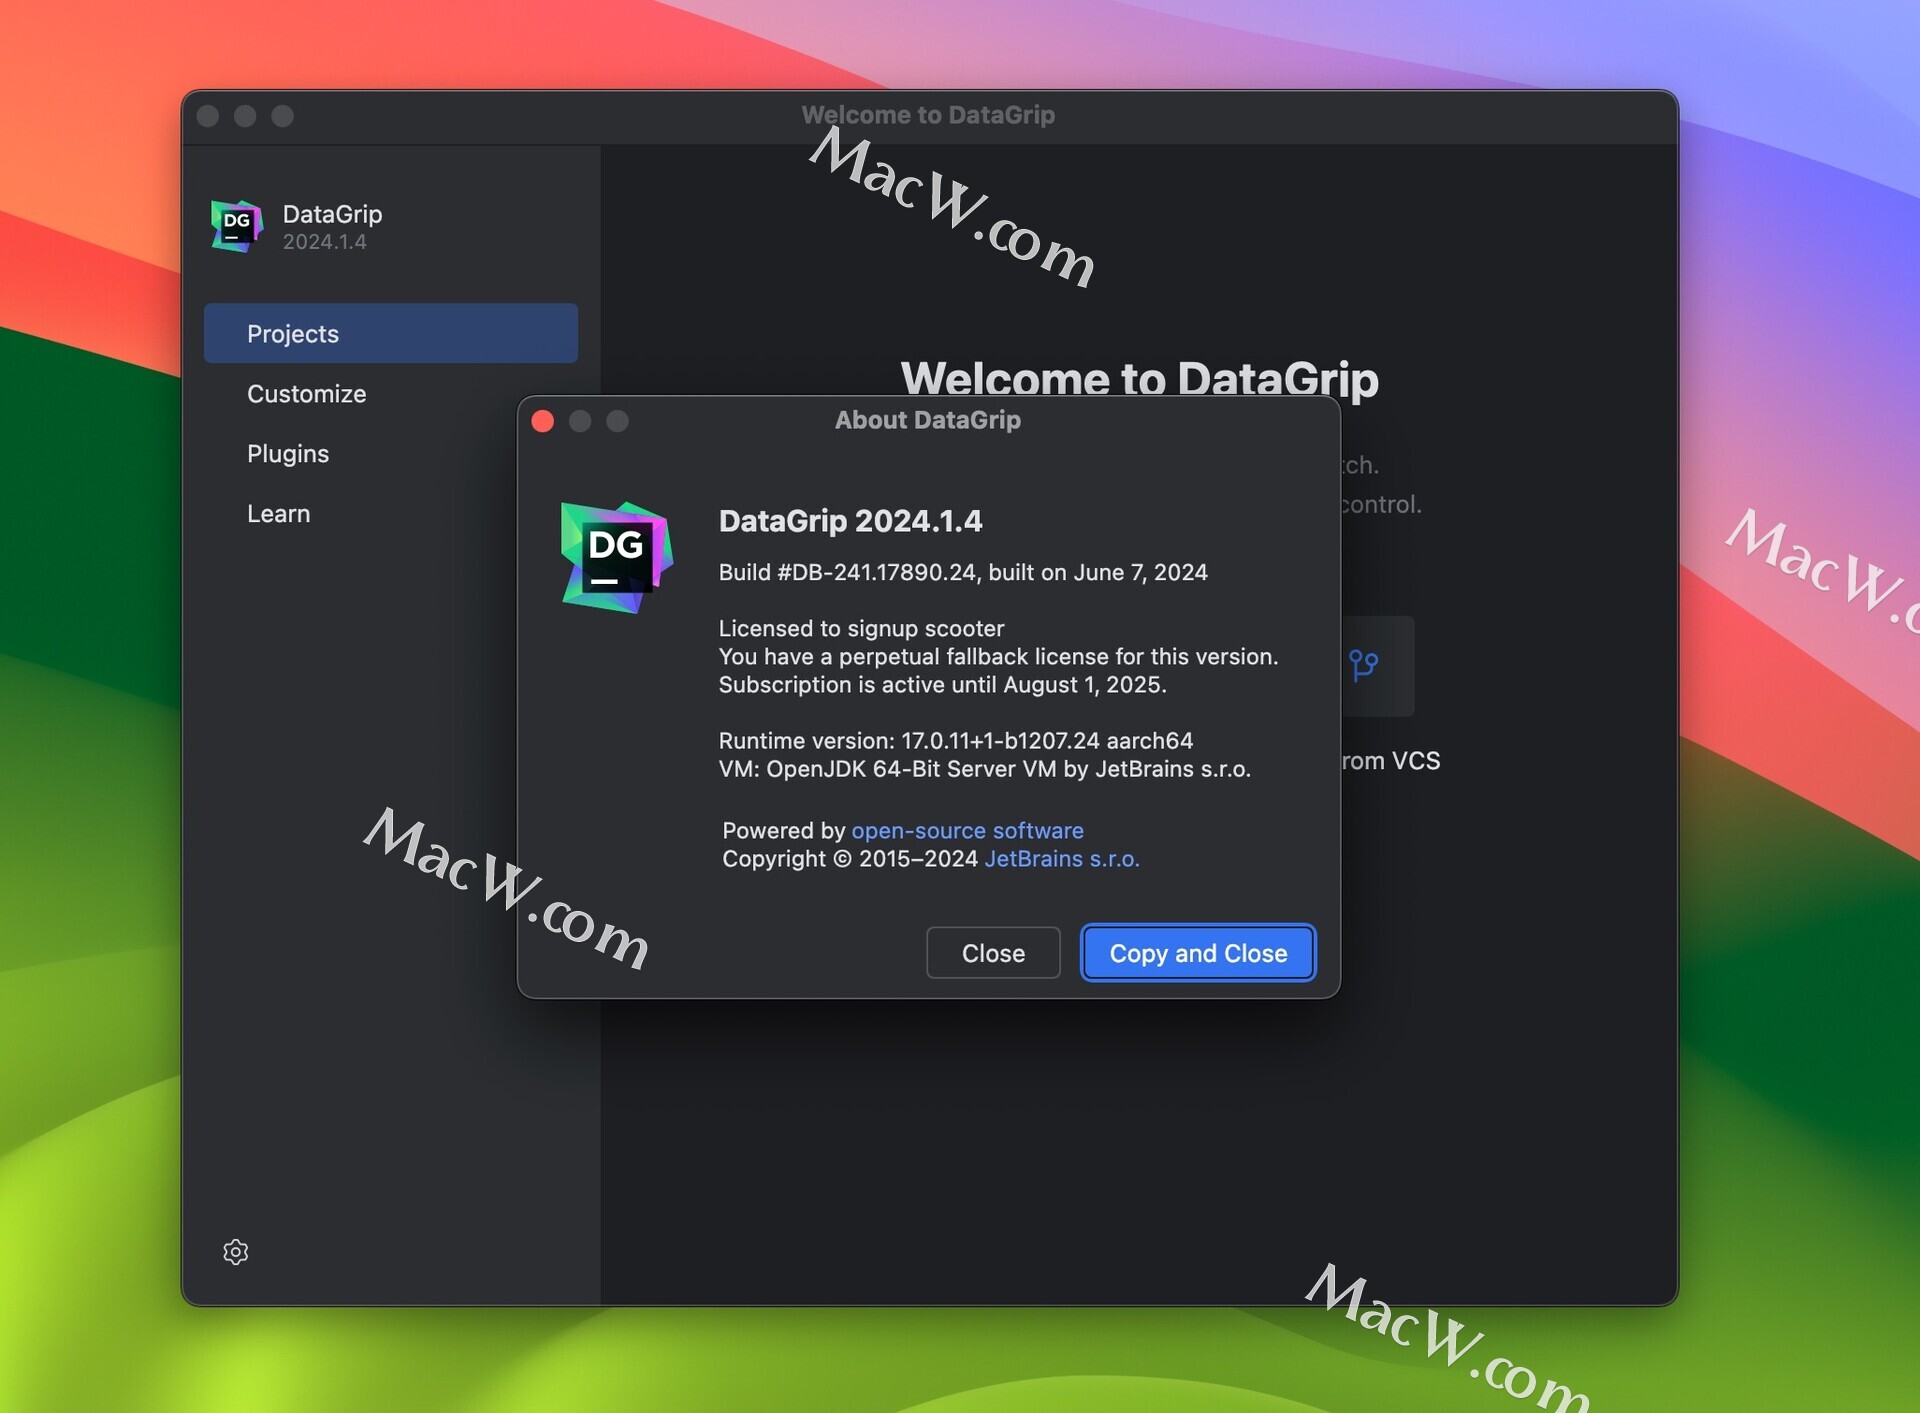Click the Get from VCS branch icon
The width and height of the screenshot is (1920, 1413).
(x=1364, y=665)
